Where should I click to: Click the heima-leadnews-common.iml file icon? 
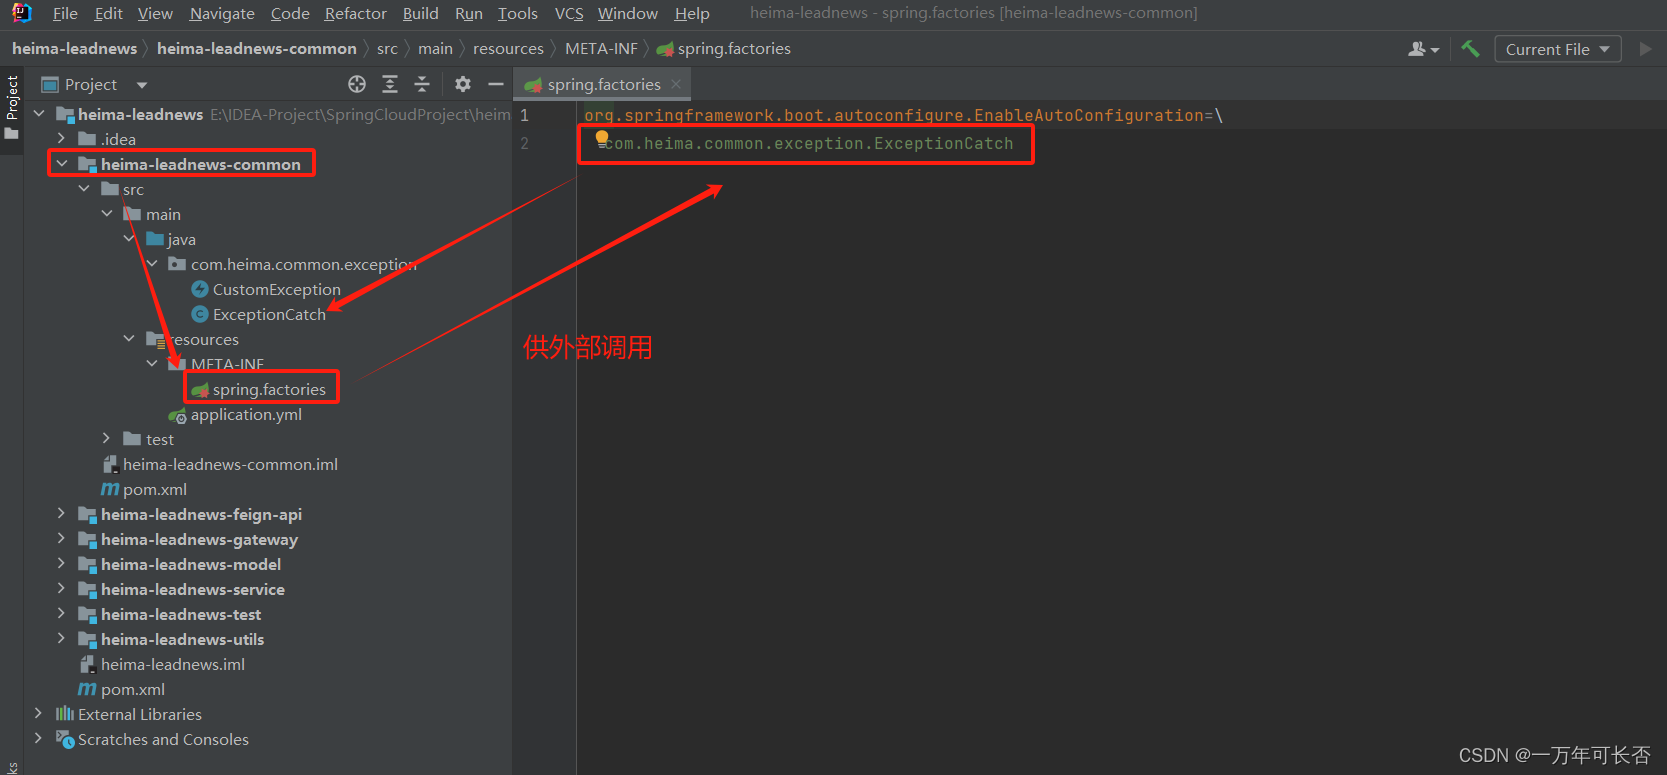pyautogui.click(x=110, y=464)
